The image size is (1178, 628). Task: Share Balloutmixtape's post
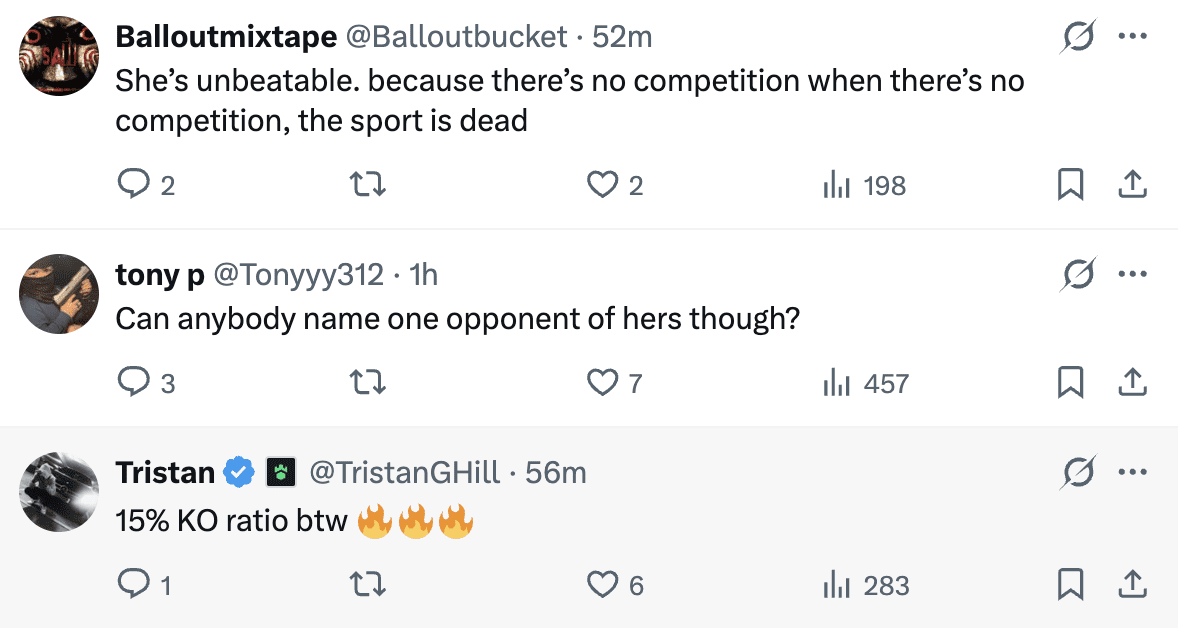[x=1131, y=185]
